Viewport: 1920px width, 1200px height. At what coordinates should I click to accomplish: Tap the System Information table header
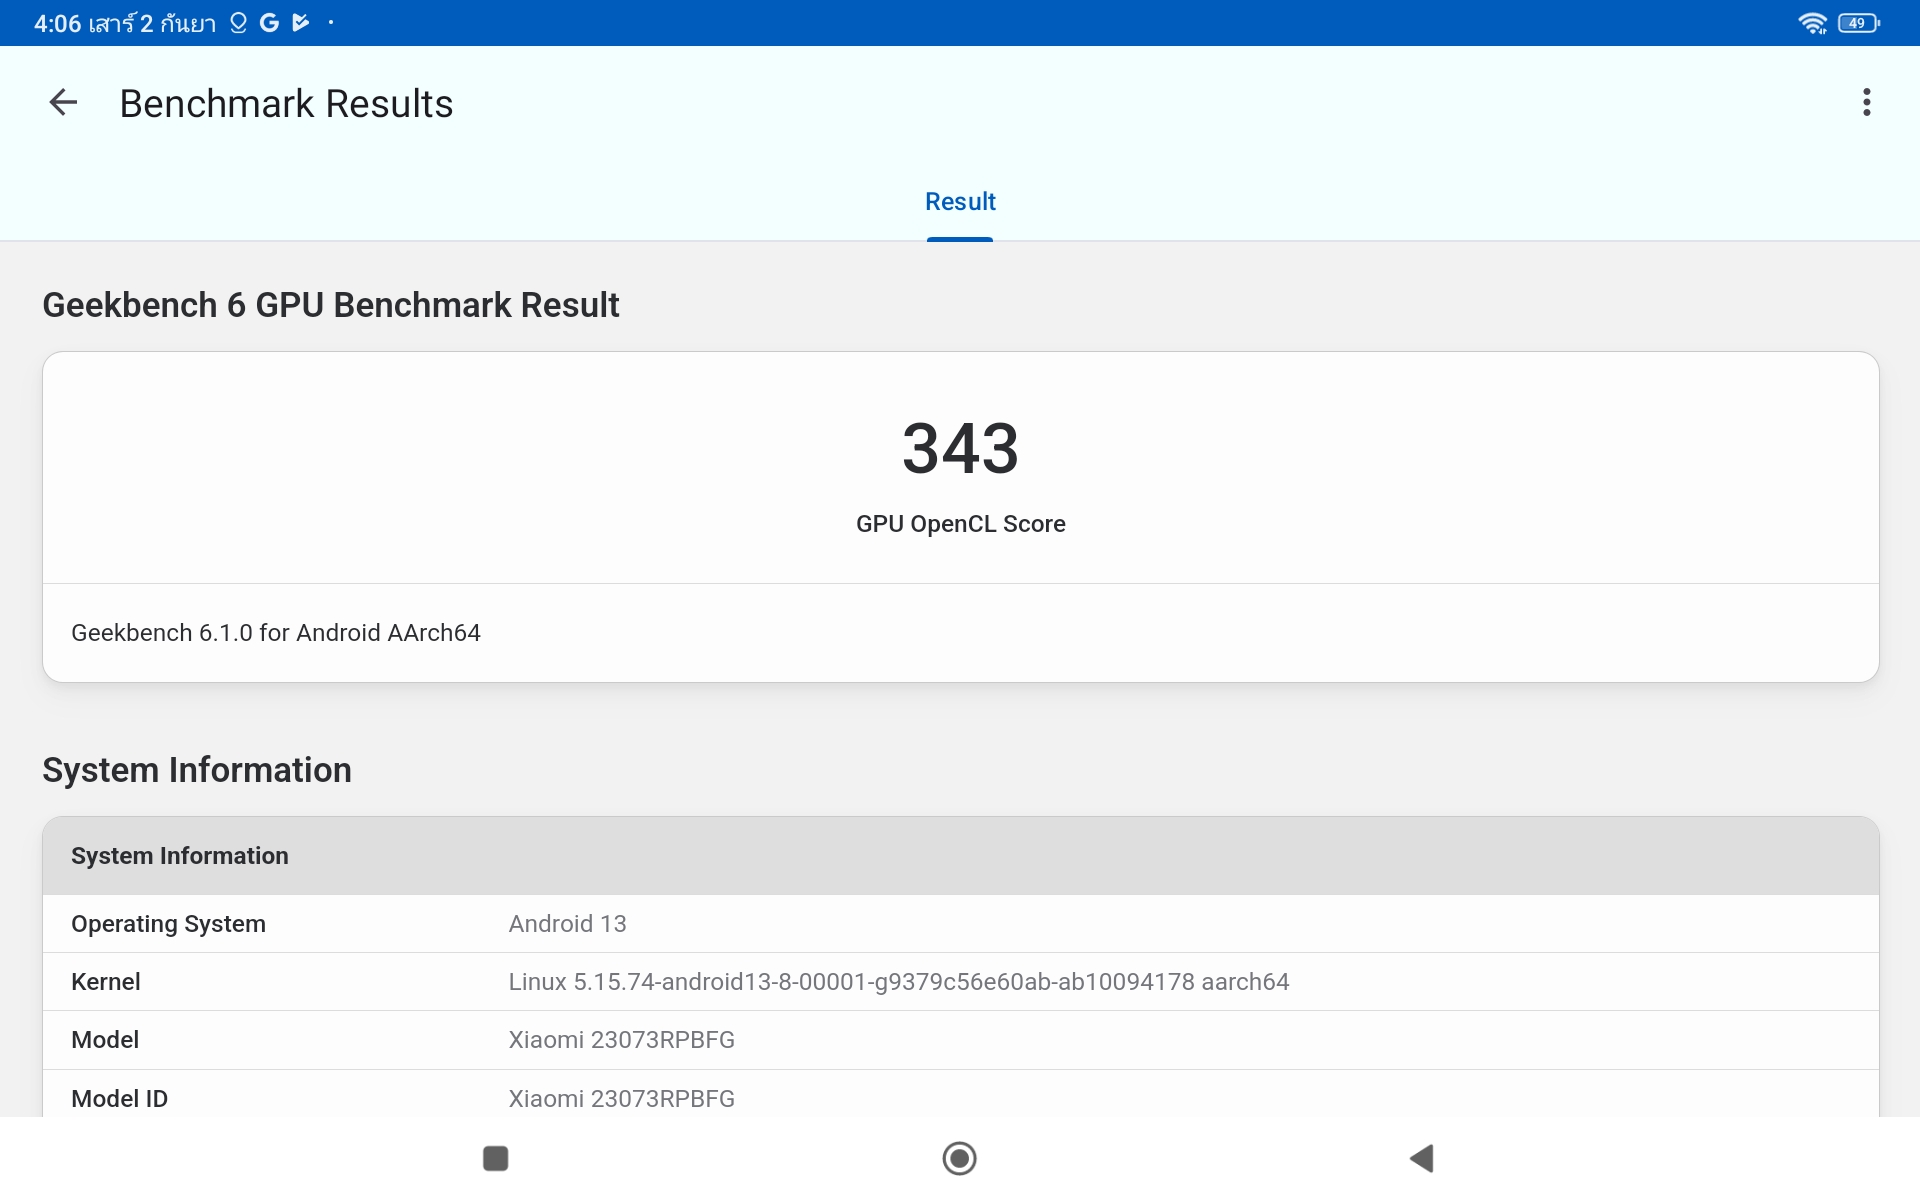960,856
